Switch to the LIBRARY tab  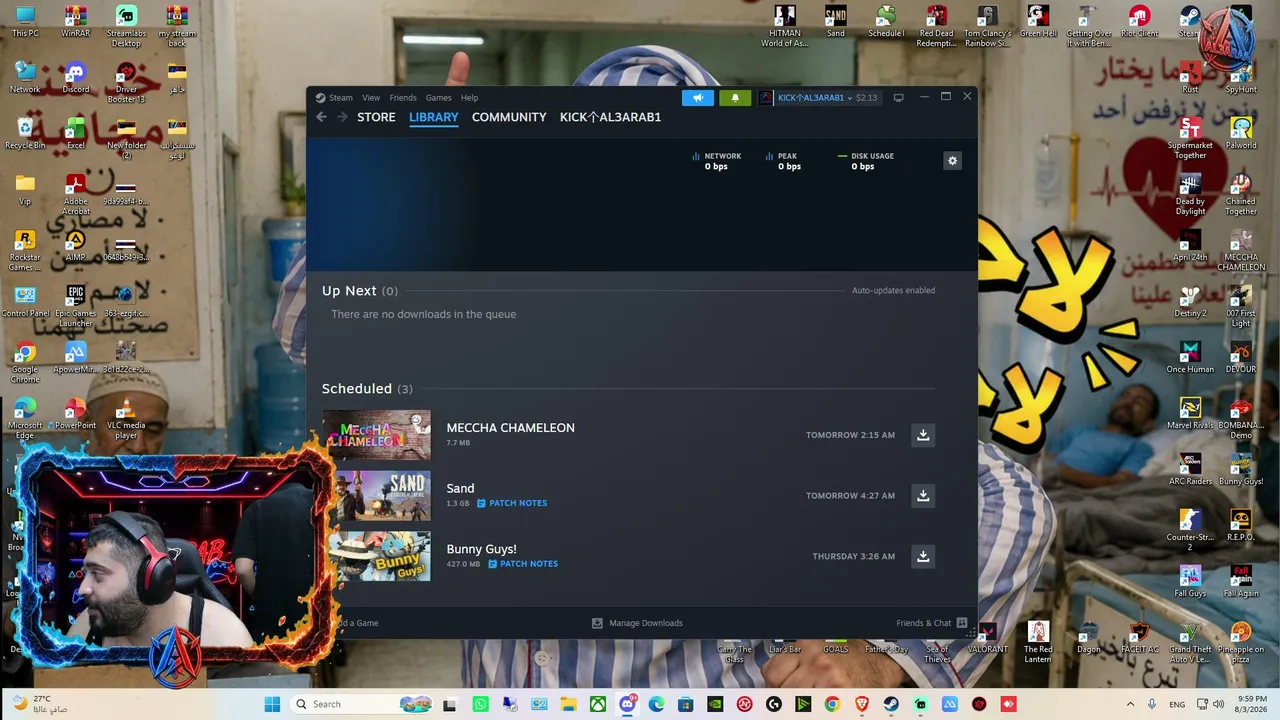coord(434,117)
